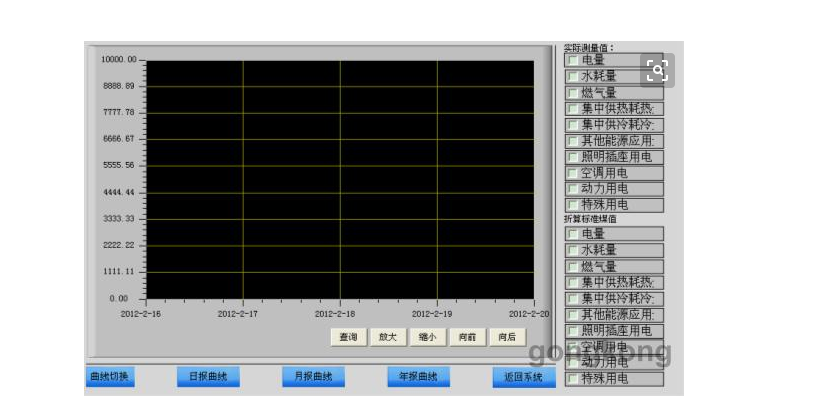Screen dimensions: 818x403
Task: Enable 水耗量 checkbox under 折算标准煤值
Action: click(573, 250)
